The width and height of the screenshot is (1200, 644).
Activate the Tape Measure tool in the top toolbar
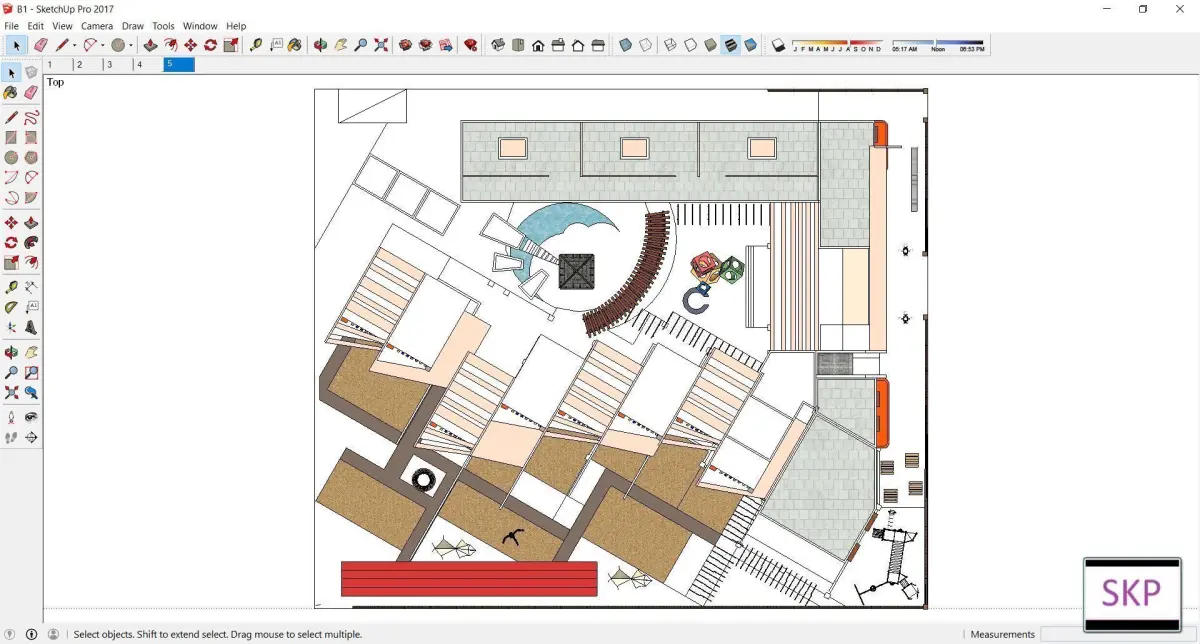(256, 45)
